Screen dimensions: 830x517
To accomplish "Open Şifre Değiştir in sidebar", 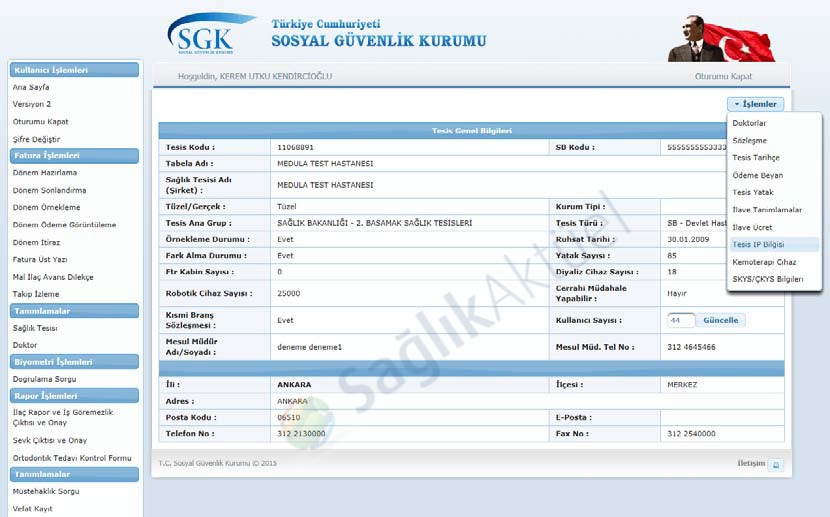I will (x=36, y=139).
